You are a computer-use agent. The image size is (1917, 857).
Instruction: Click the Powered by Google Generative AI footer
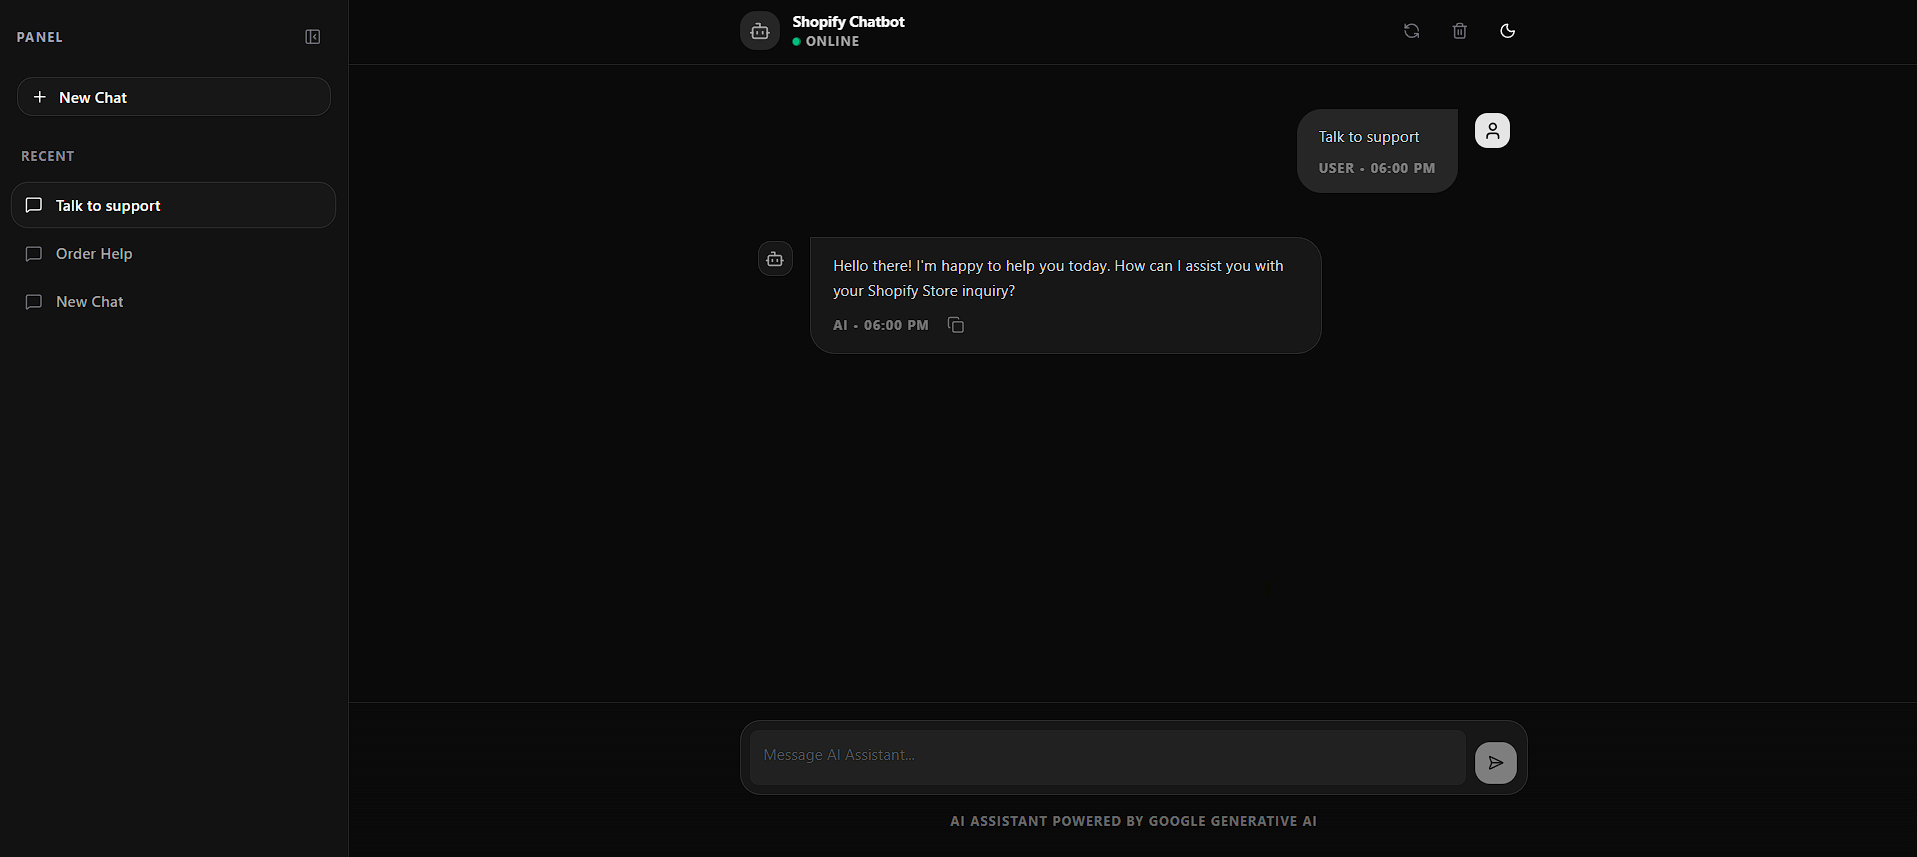tap(1133, 821)
